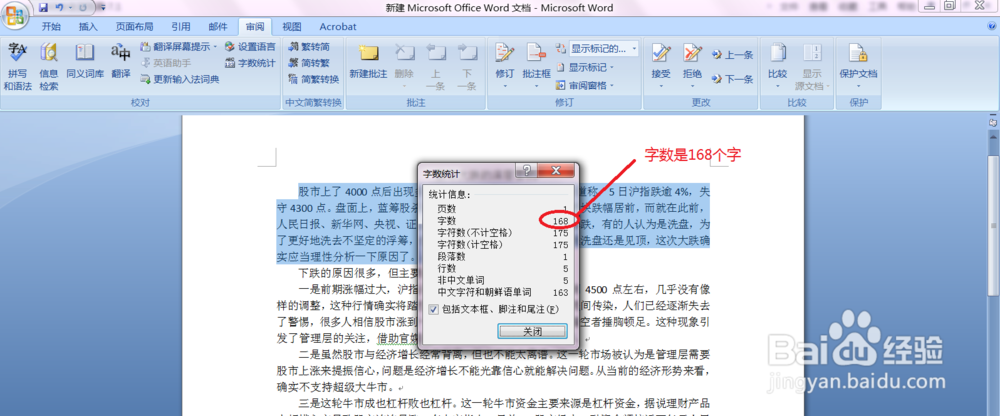Open the Office button menu
Viewport: 1000px width, 416px height.
coord(14,13)
